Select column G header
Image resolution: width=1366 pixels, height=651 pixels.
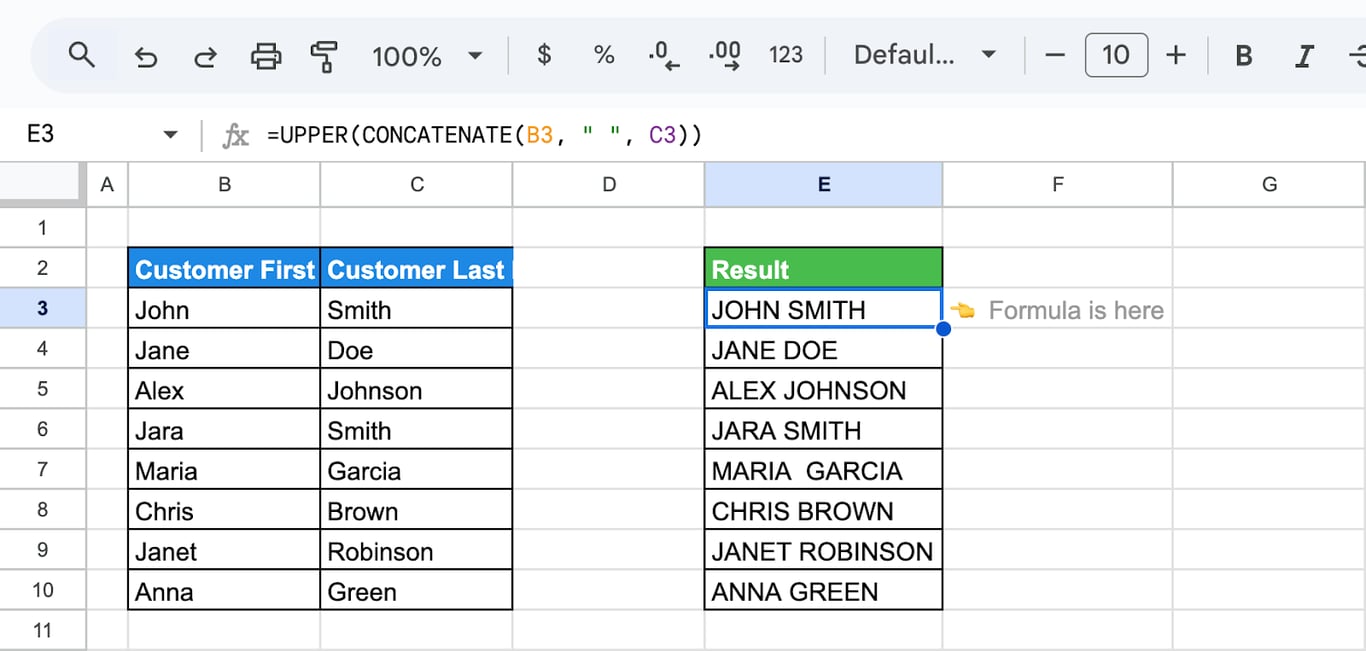click(x=1269, y=185)
